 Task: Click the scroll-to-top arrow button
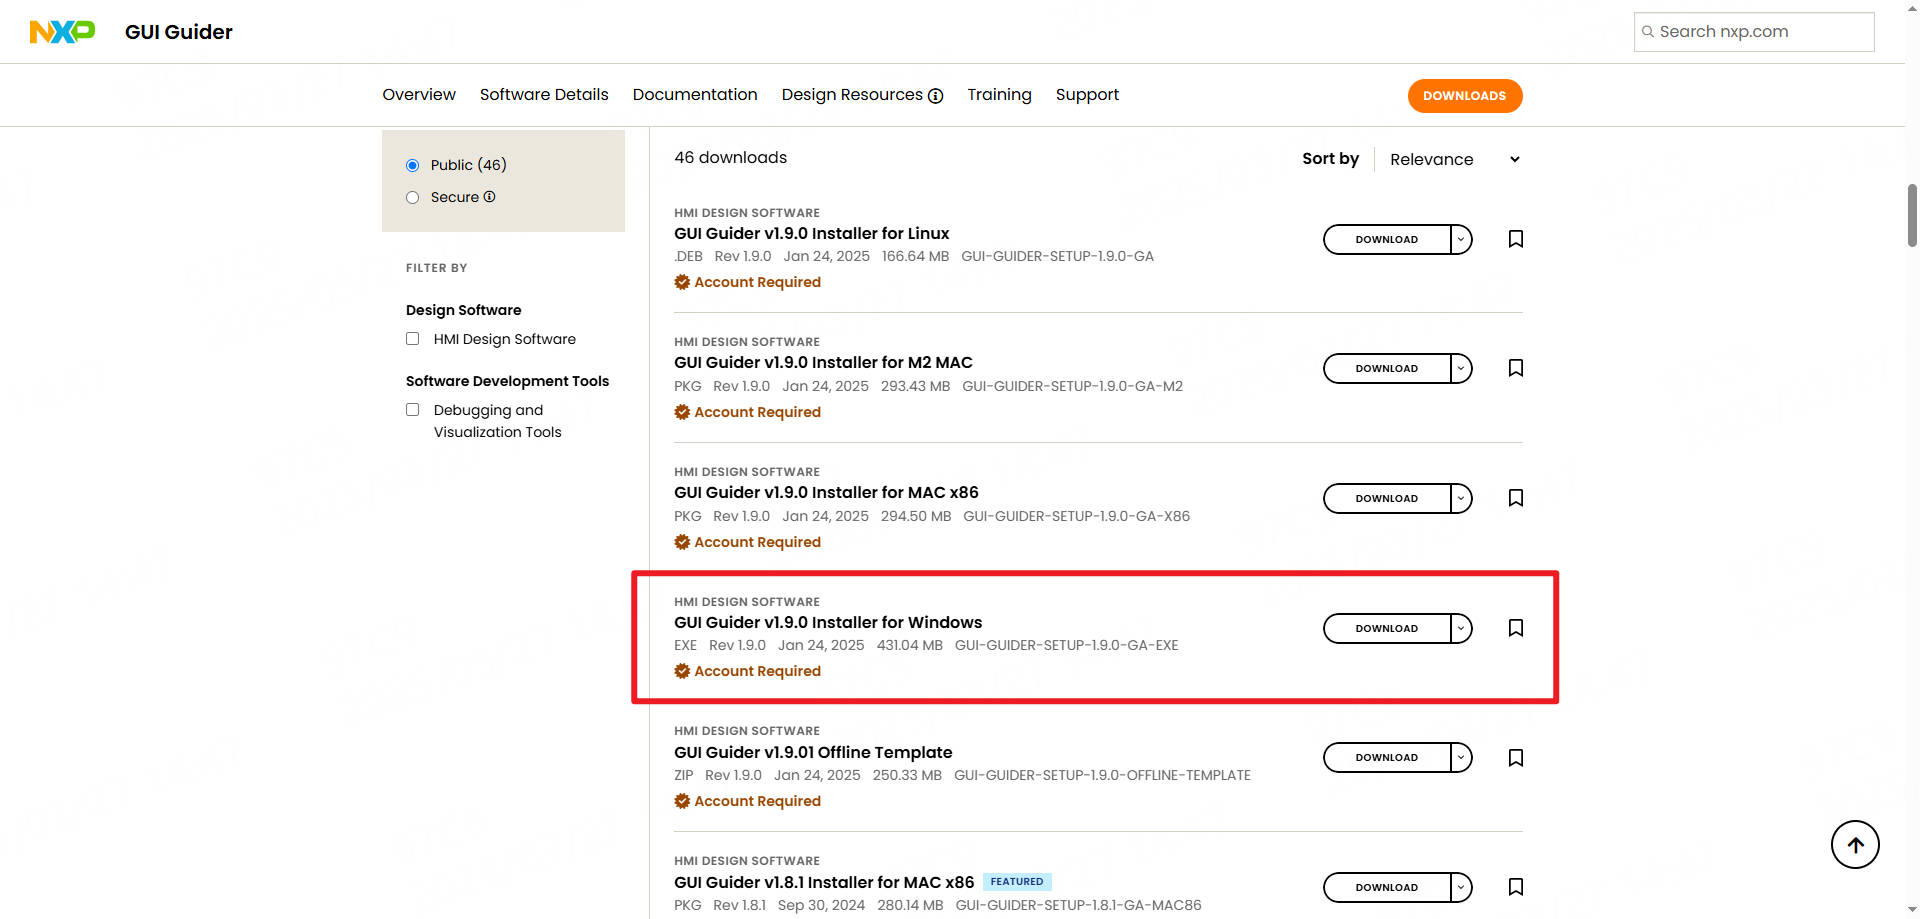[1854, 845]
